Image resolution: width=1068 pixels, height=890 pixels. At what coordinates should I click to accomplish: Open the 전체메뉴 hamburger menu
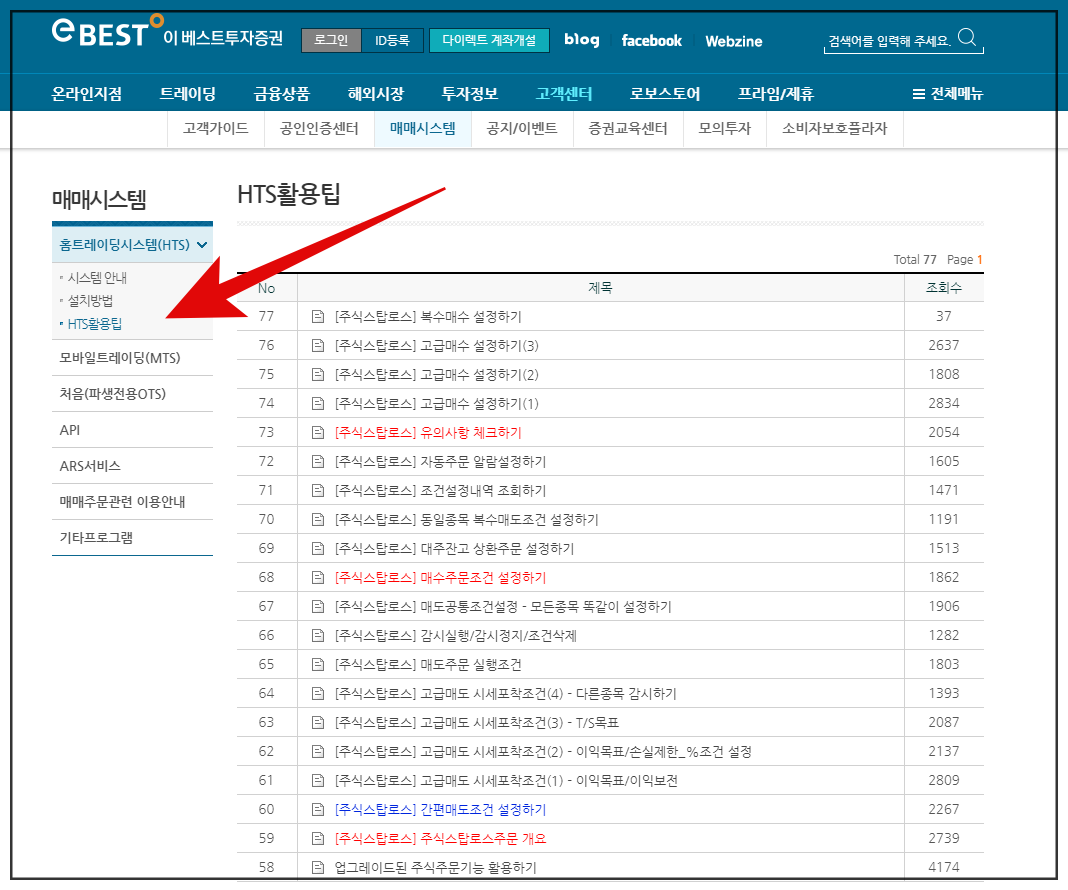pos(947,94)
